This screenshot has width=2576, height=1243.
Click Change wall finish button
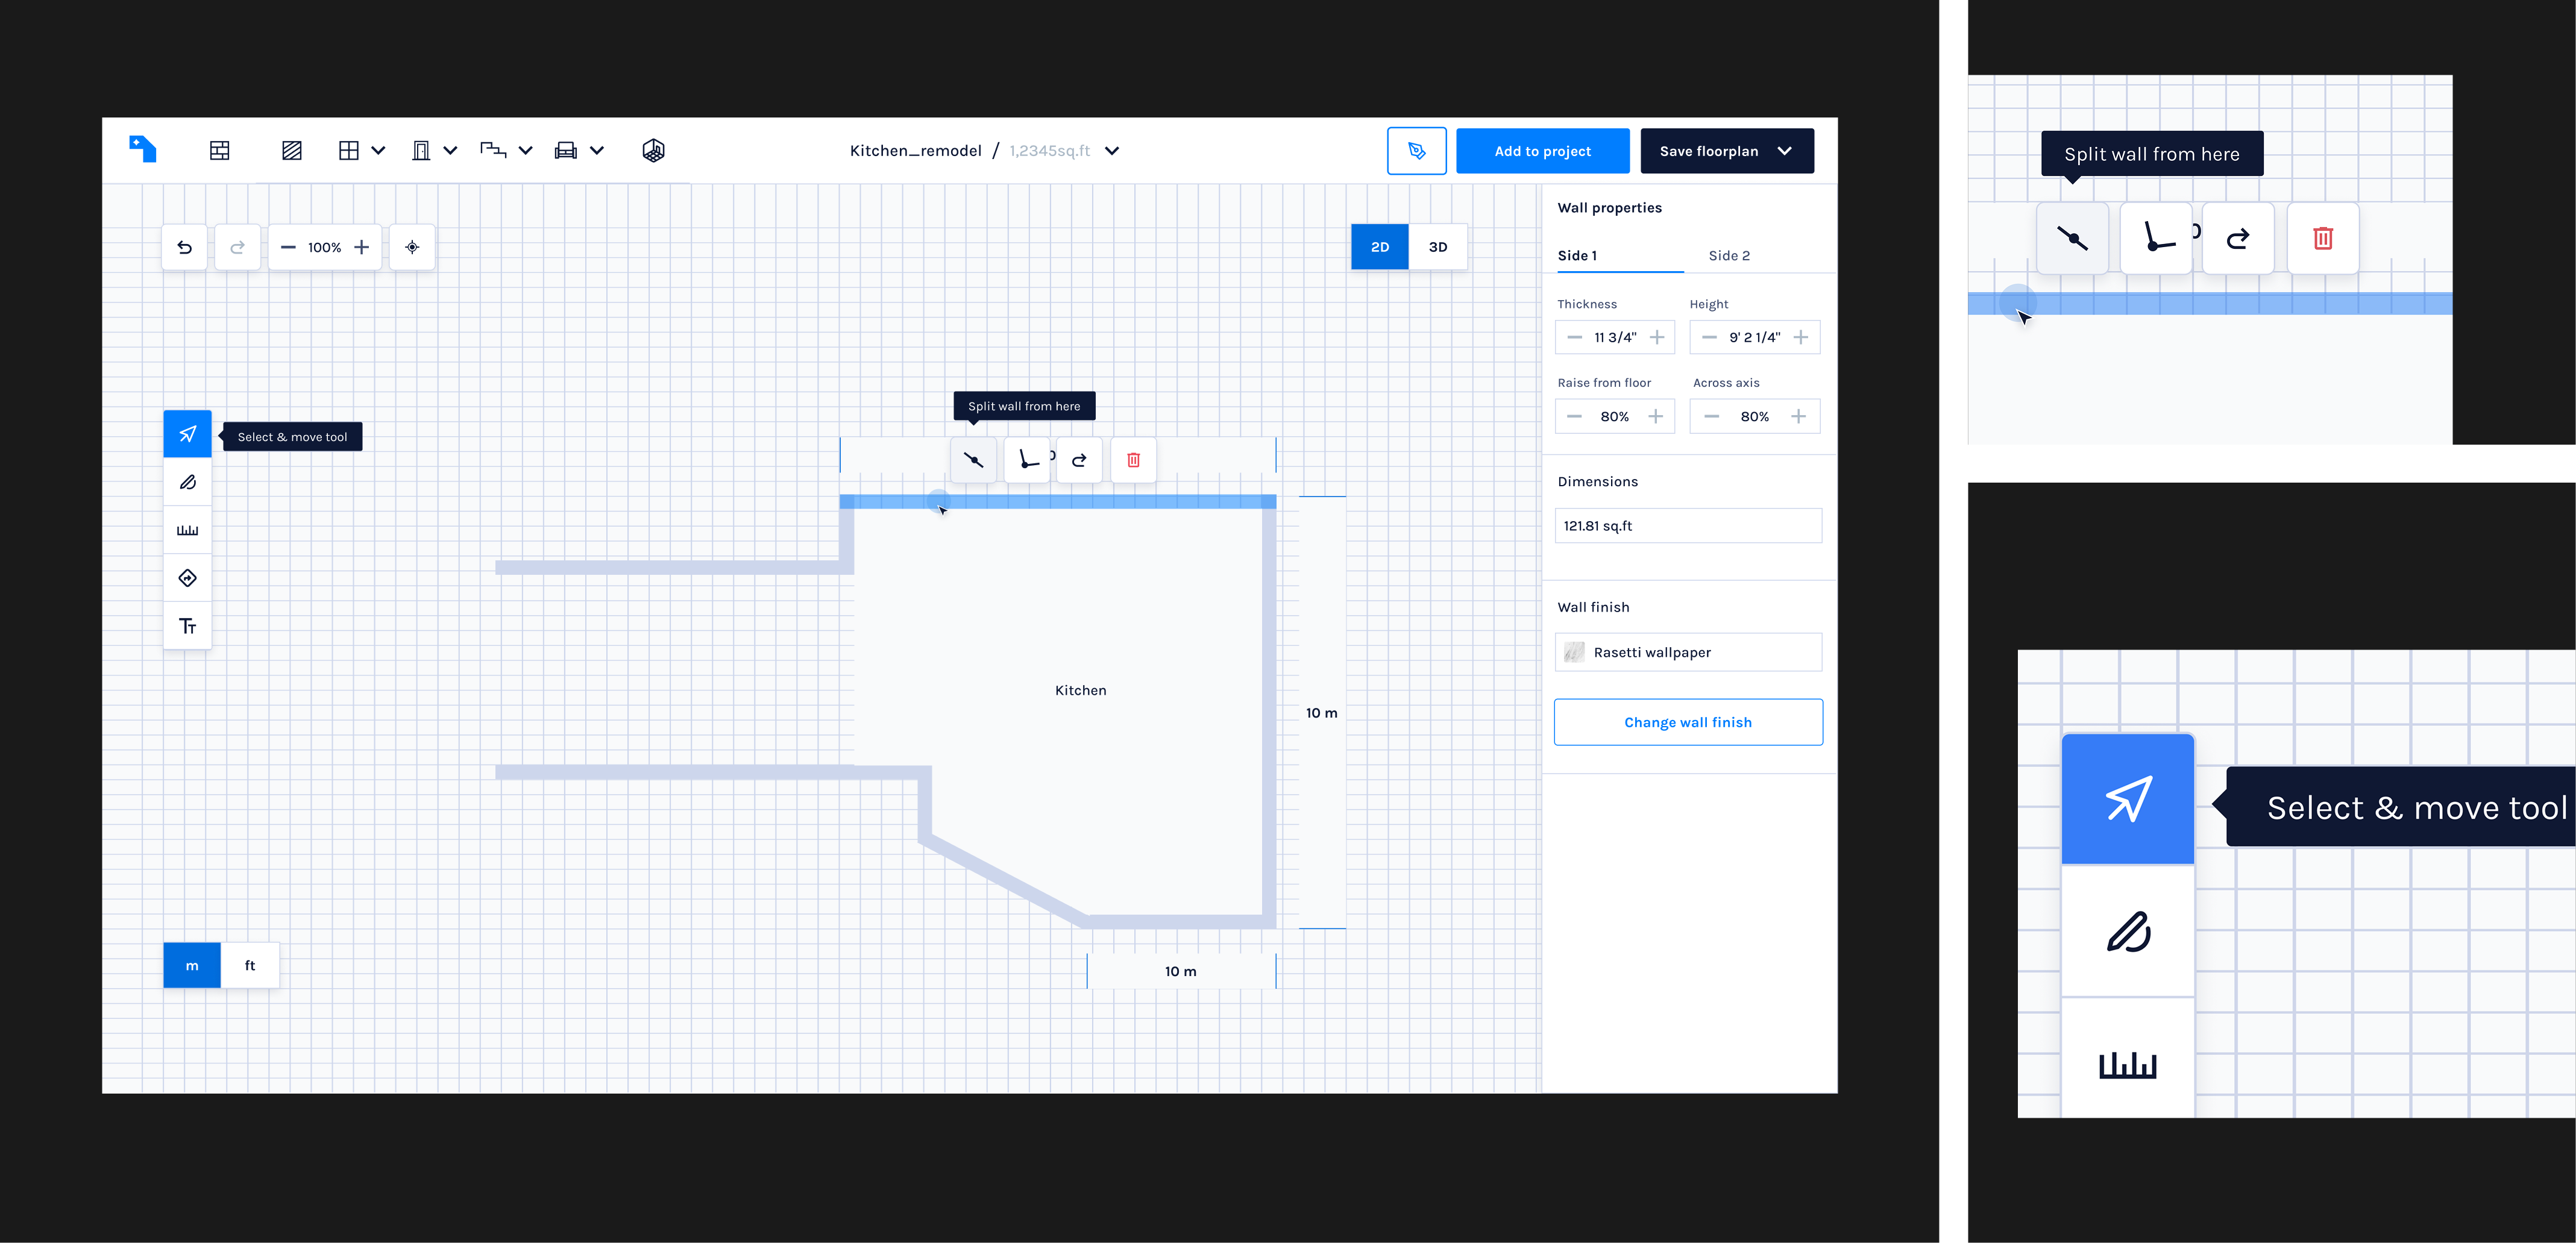coord(1687,722)
